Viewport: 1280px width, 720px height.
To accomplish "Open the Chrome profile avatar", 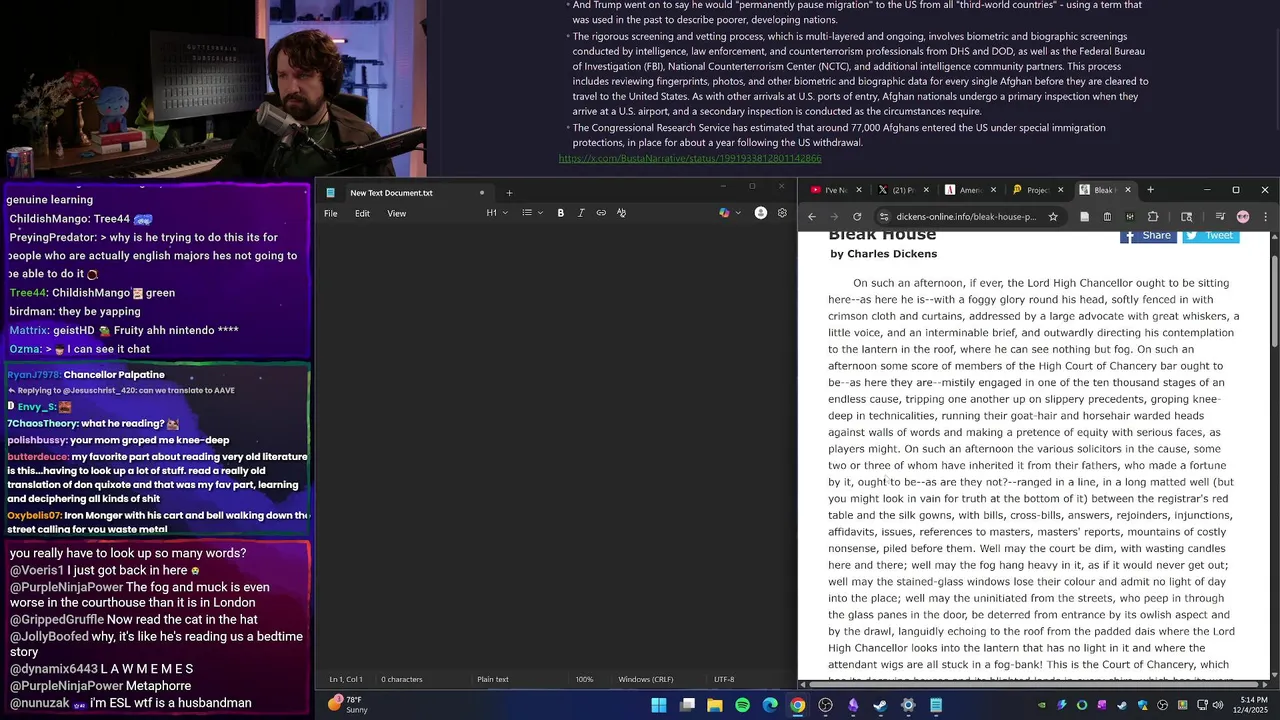I will click(x=1243, y=216).
